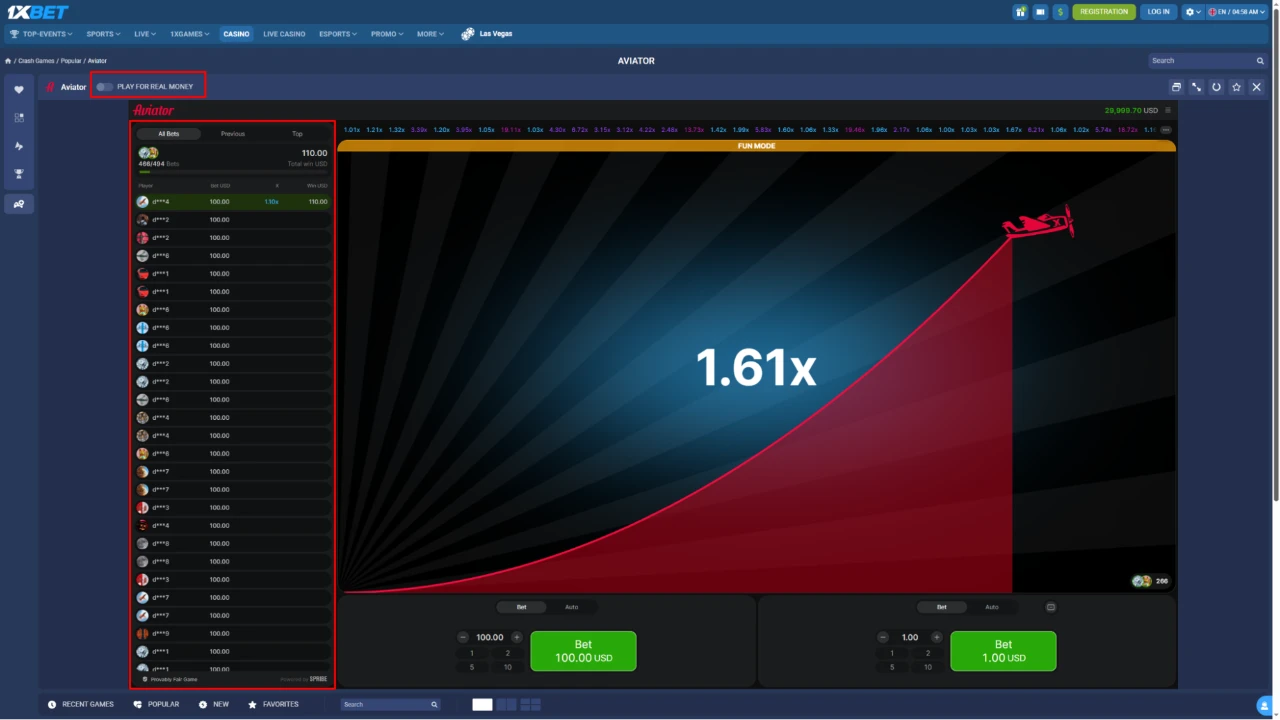Select the two-window layout icon
This screenshot has height=720, width=1280.
coord(507,705)
